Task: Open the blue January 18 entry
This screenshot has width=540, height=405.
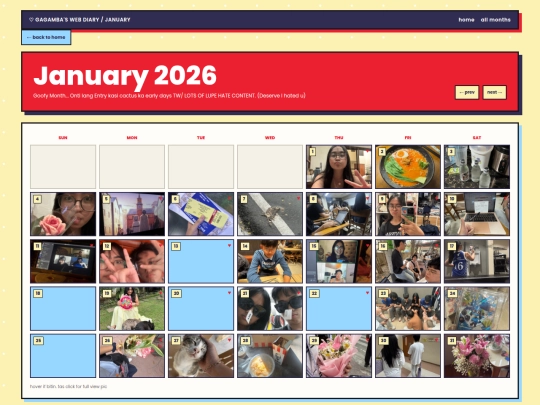Action: tap(63, 309)
